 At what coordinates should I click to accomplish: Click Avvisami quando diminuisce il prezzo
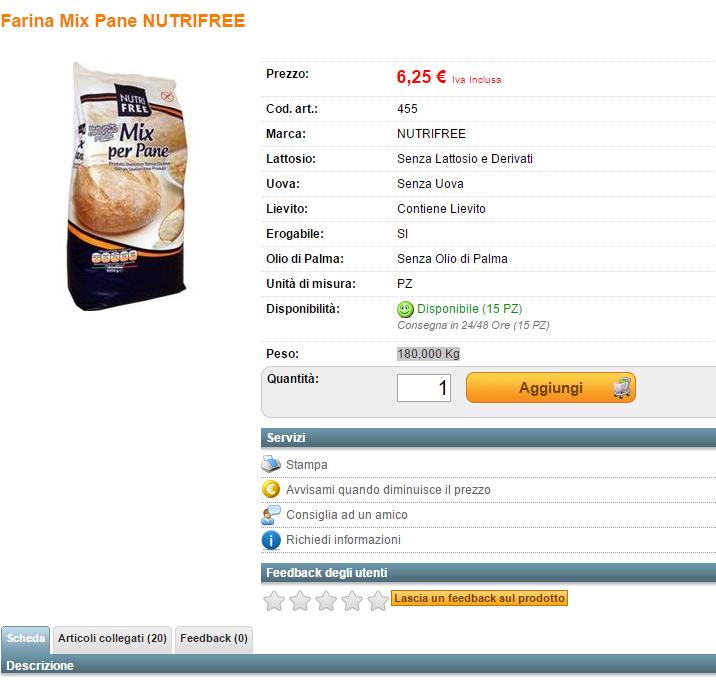click(x=388, y=490)
